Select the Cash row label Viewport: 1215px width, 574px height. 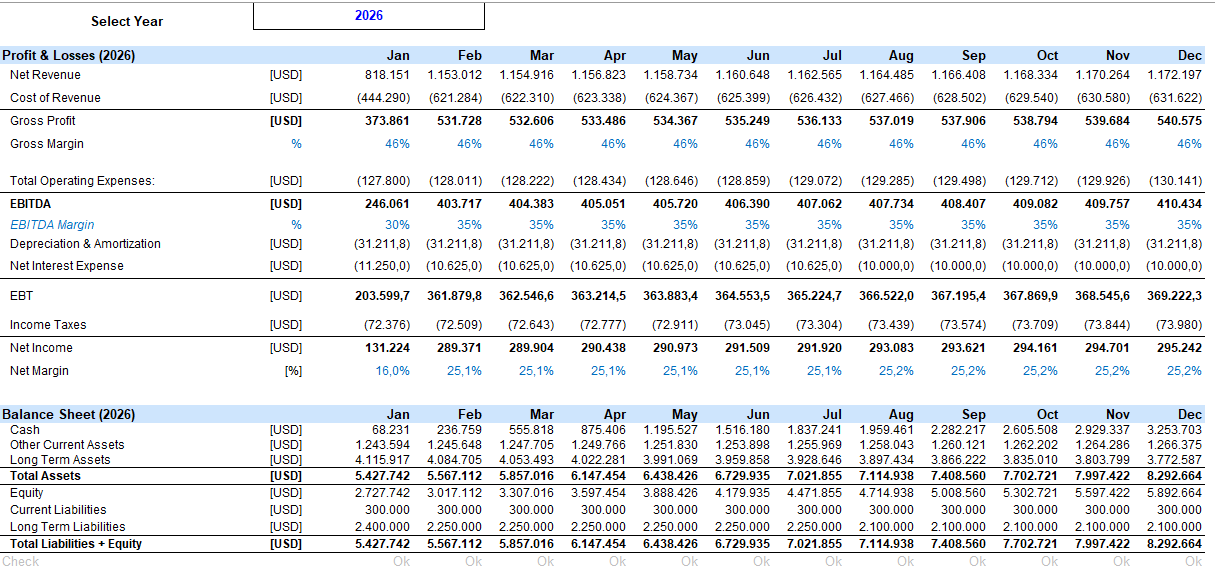tap(25, 430)
